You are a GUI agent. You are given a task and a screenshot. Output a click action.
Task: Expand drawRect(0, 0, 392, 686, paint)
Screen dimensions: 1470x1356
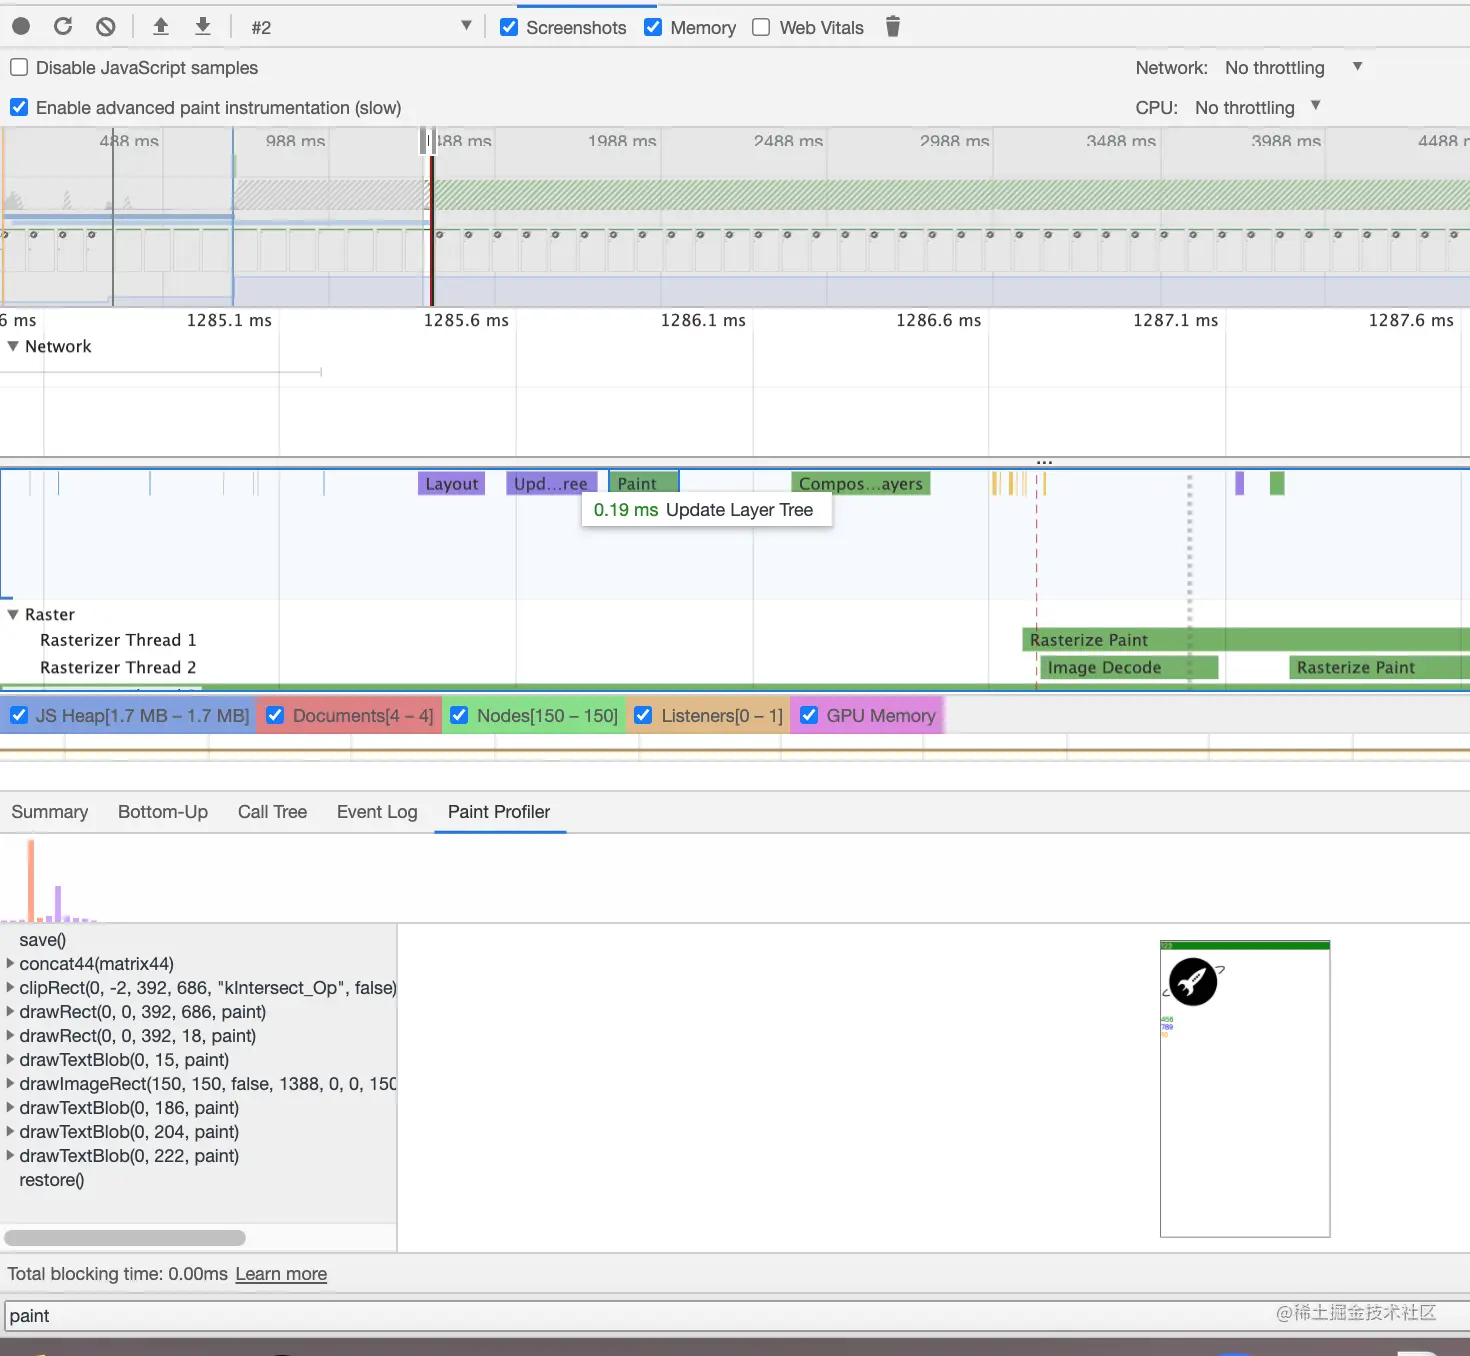10,1012
